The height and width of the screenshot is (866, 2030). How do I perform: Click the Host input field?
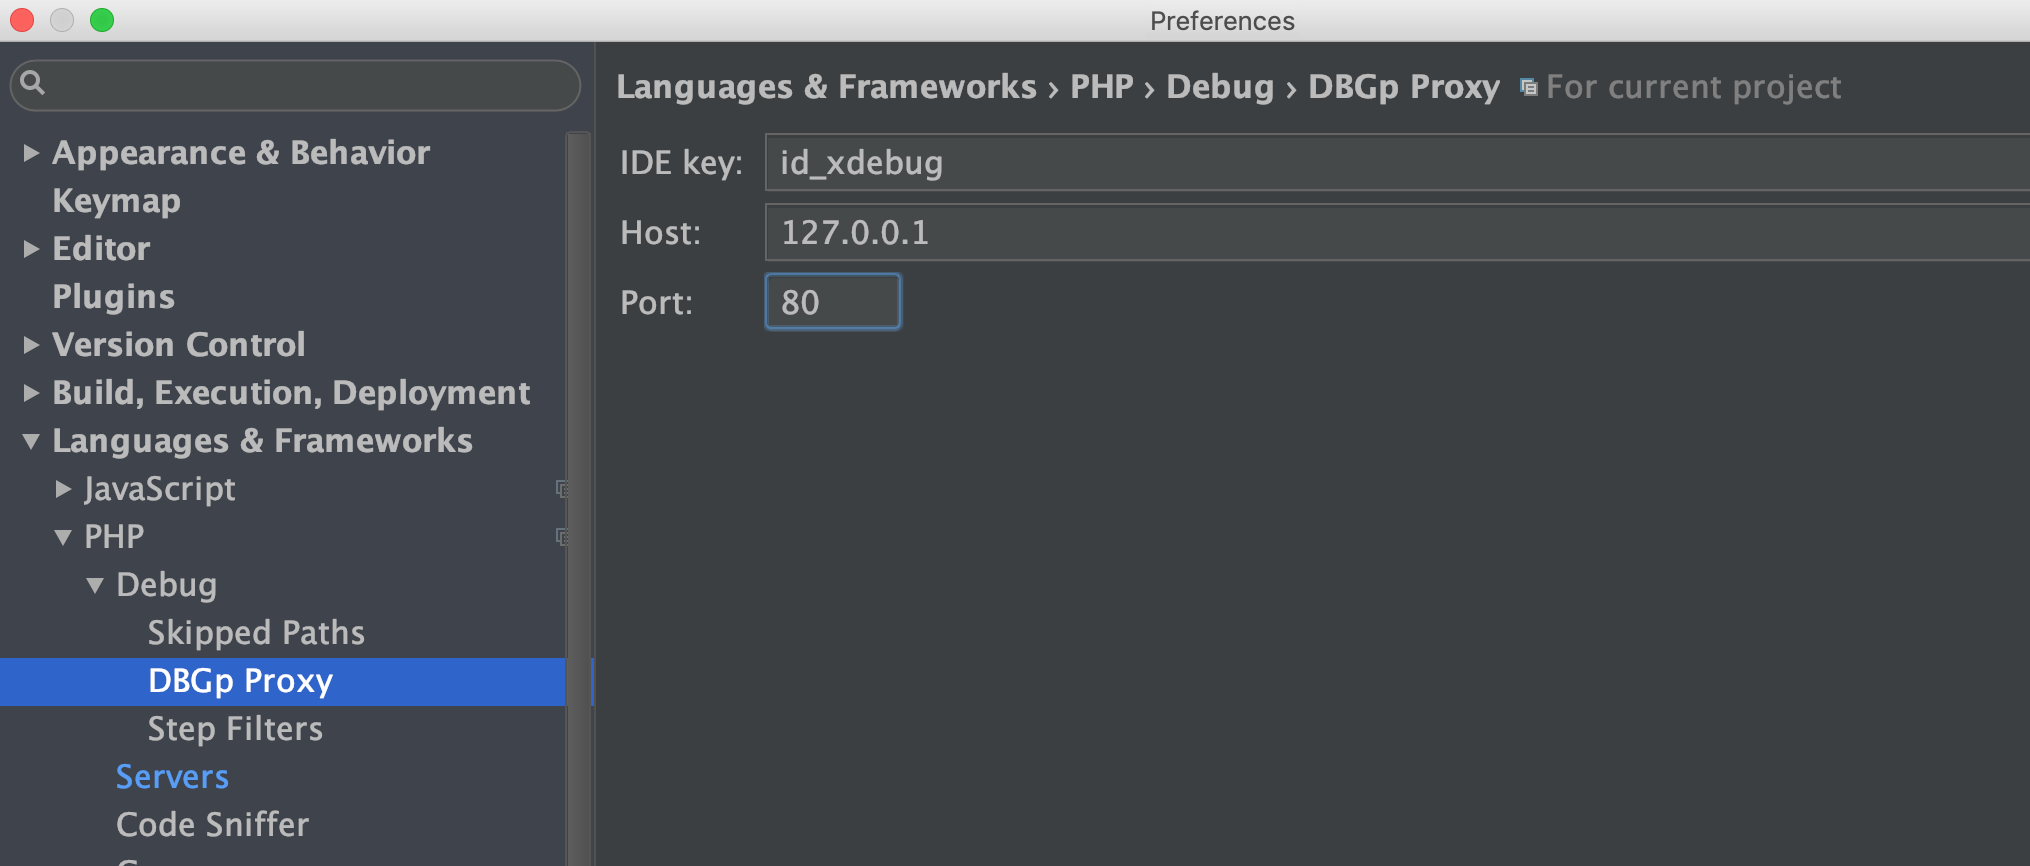[1397, 232]
